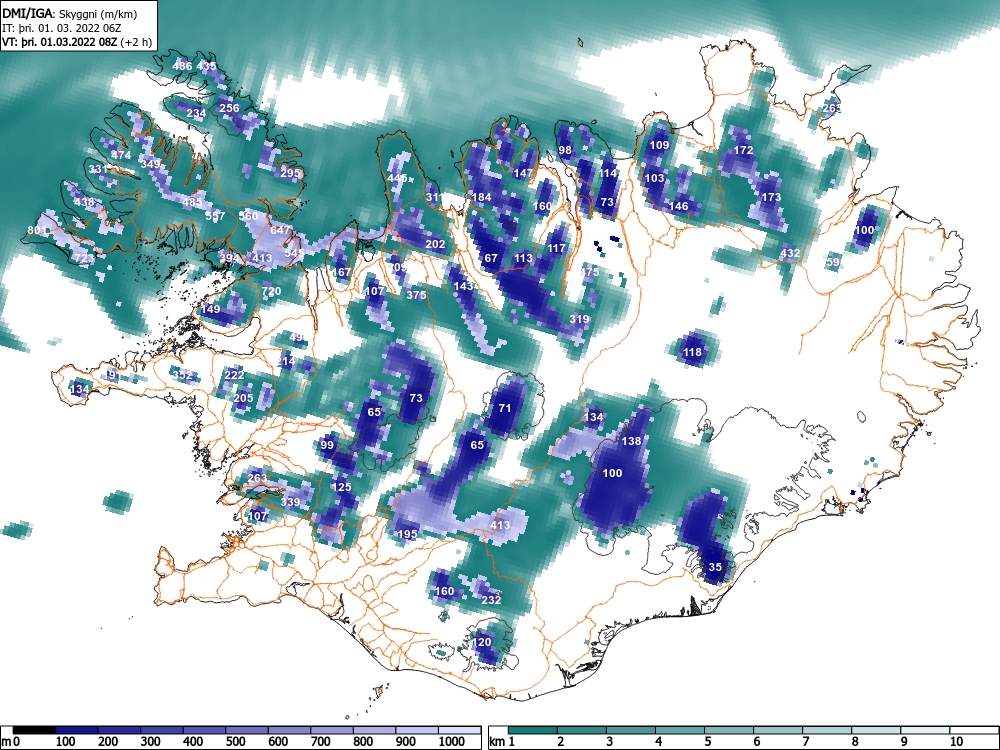Click visibility value 172
The width and height of the screenshot is (1000, 750).
coord(744,151)
